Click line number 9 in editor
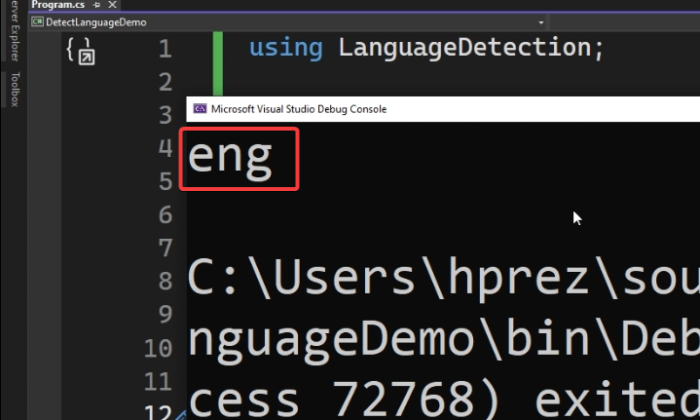 (x=165, y=314)
